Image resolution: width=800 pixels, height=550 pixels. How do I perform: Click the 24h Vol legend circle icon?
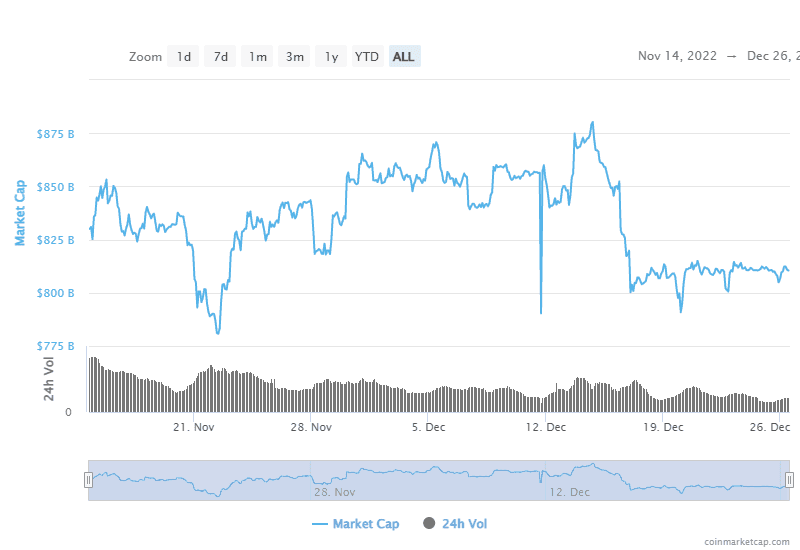430,523
